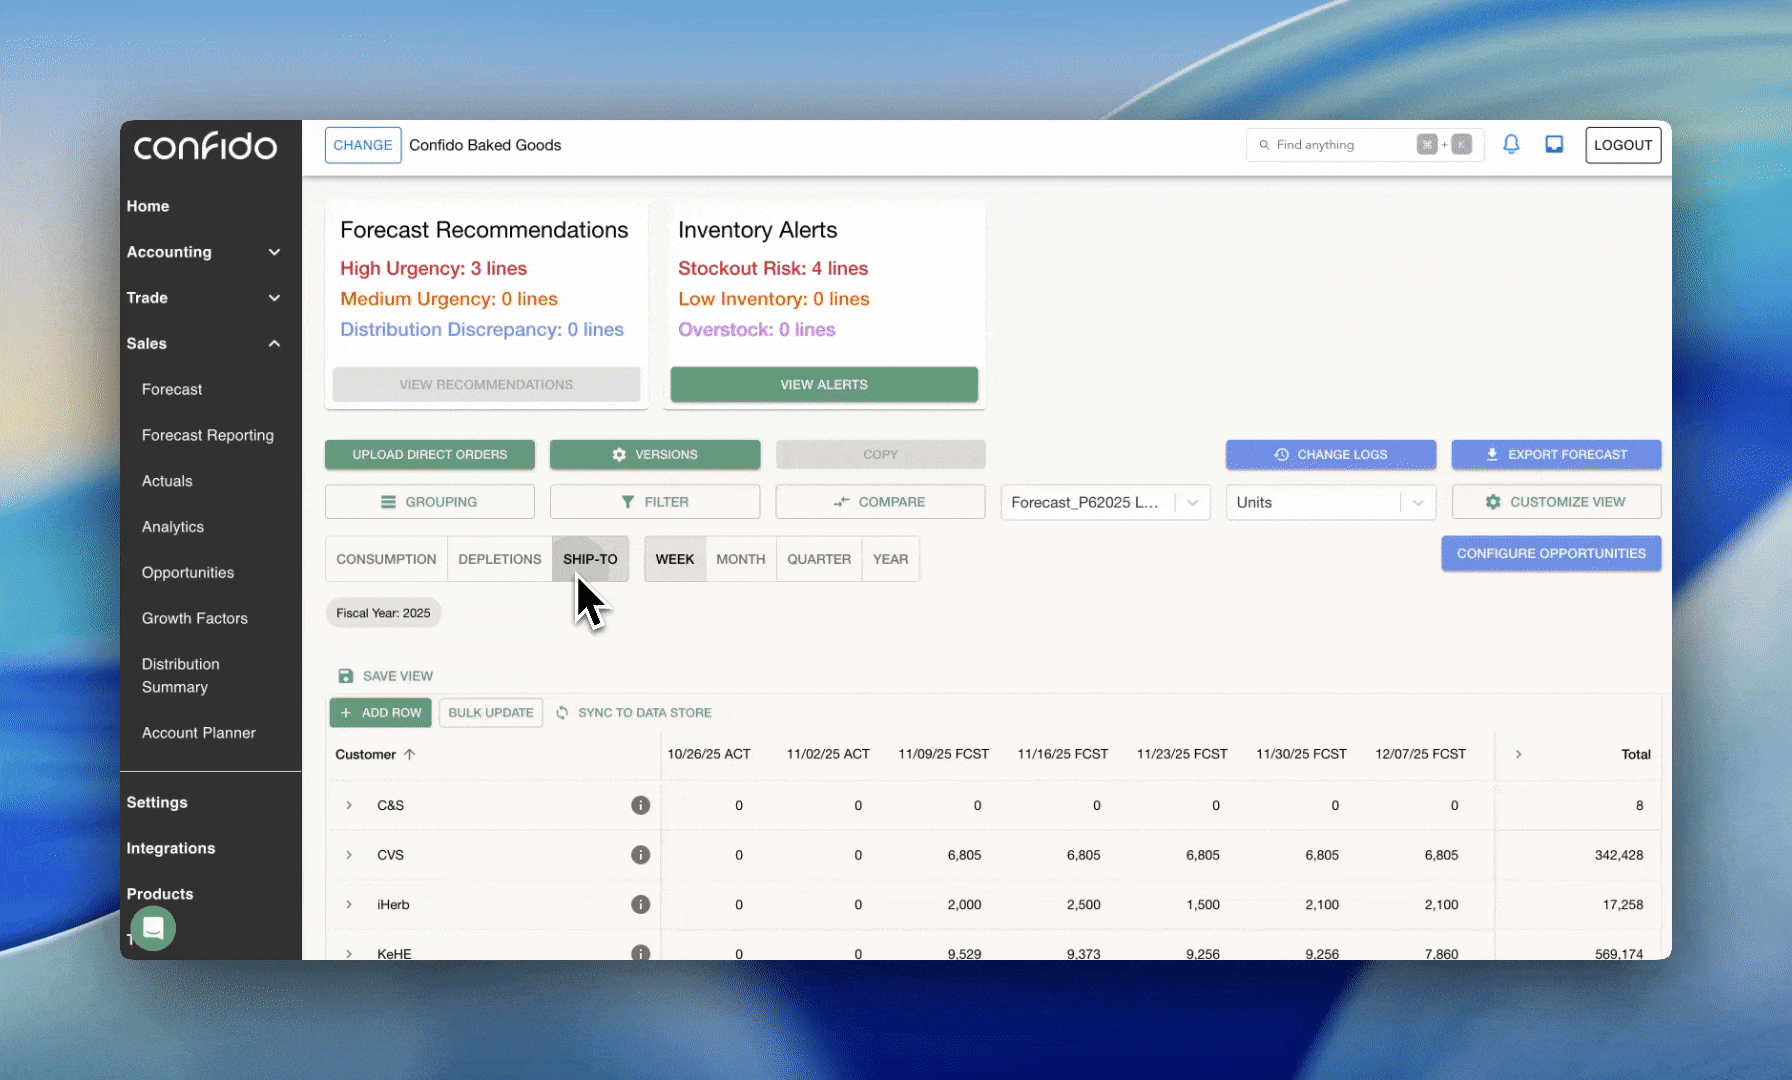This screenshot has height=1080, width=1792.
Task: Click View Alerts button
Action: tap(824, 385)
